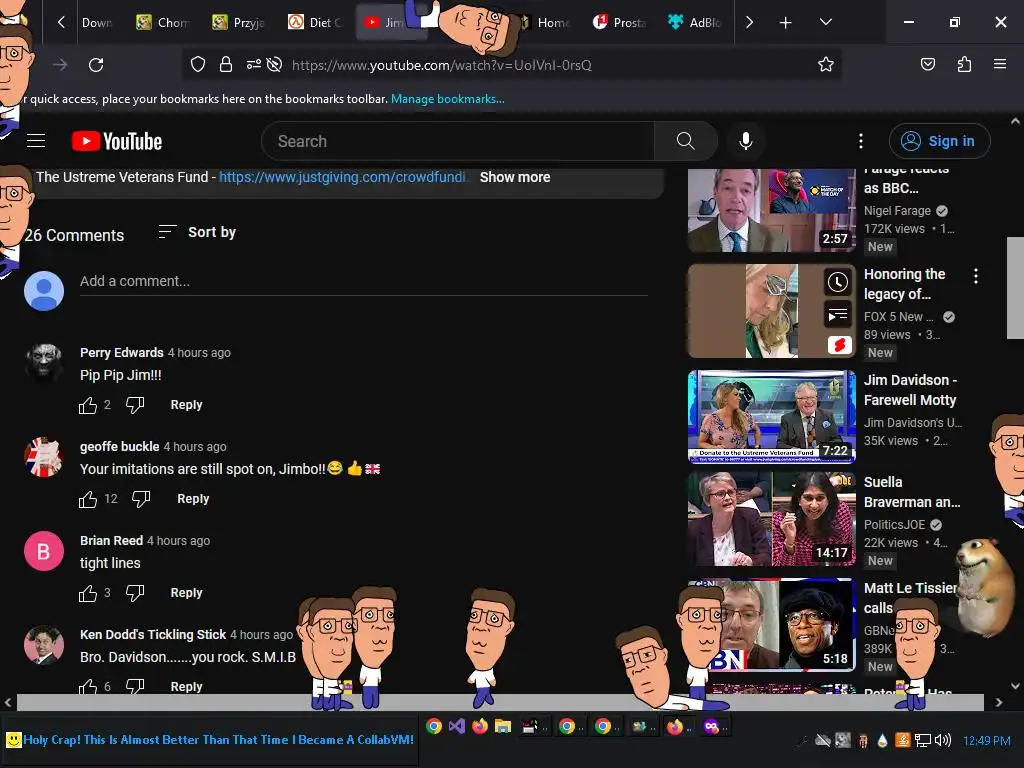Open Ken Dodd's Tickling Stick avatar
Screen dimensions: 1024x768
pyautogui.click(x=44, y=645)
